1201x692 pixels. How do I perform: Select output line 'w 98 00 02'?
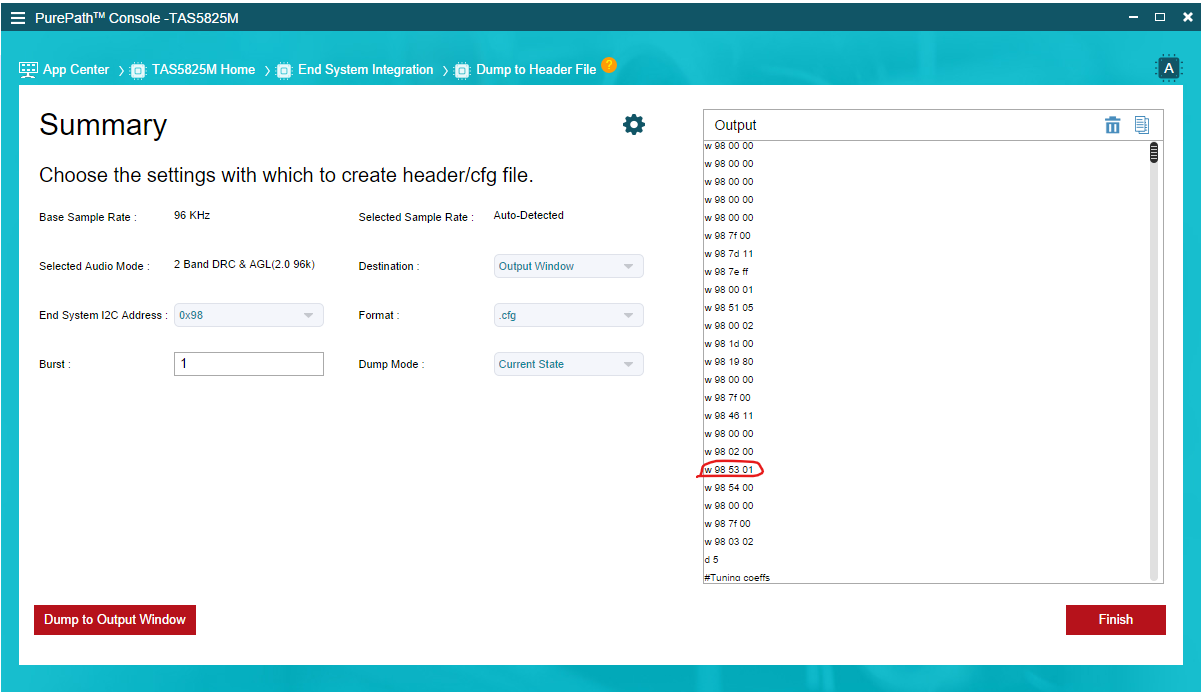click(729, 326)
